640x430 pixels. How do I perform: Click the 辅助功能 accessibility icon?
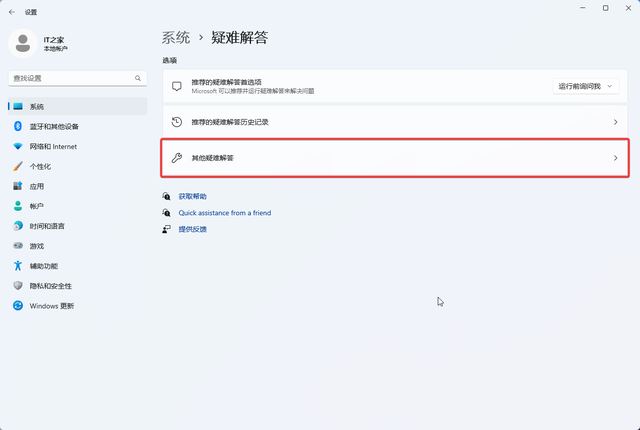(x=18, y=266)
